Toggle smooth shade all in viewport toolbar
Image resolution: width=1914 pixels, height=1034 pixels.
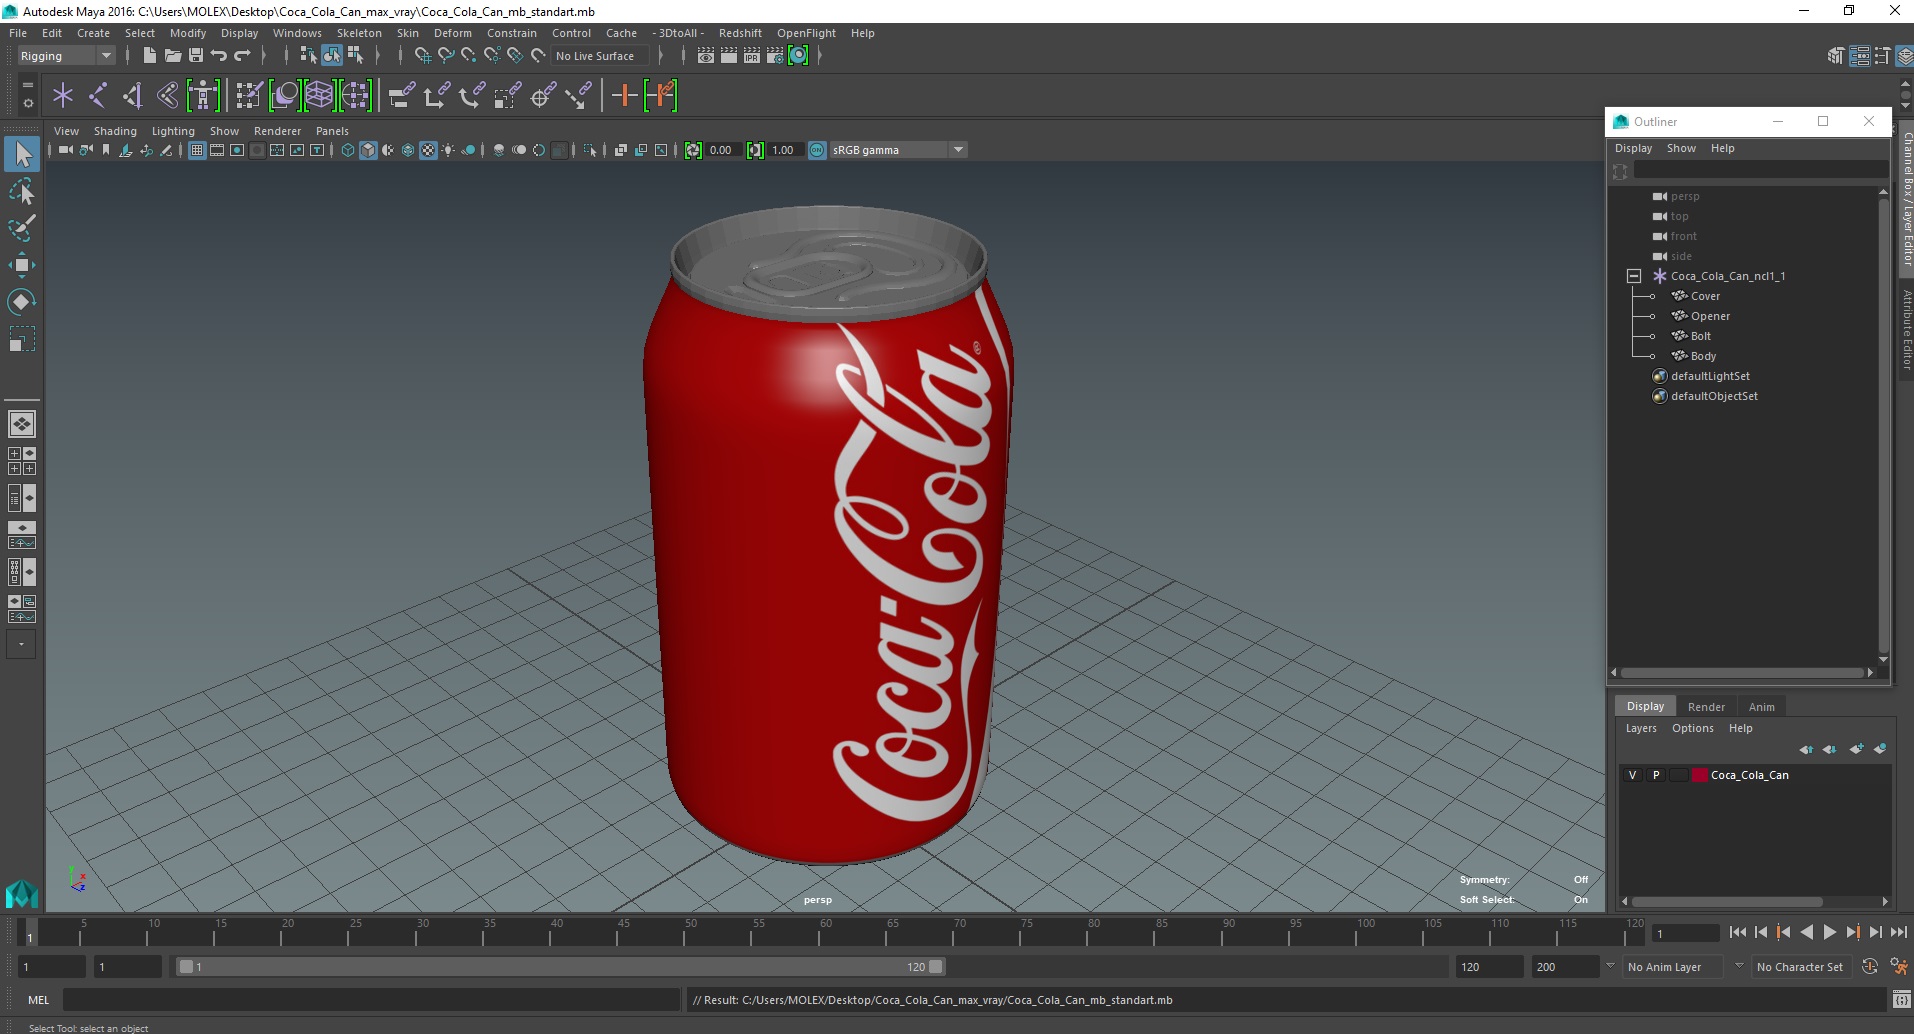click(368, 150)
